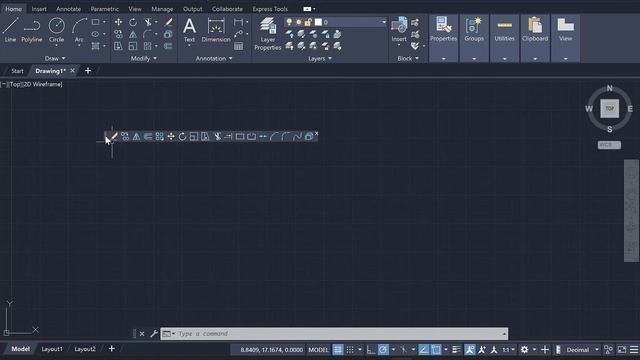Switch to the Layout1 tab
640x360 pixels.
(52, 349)
